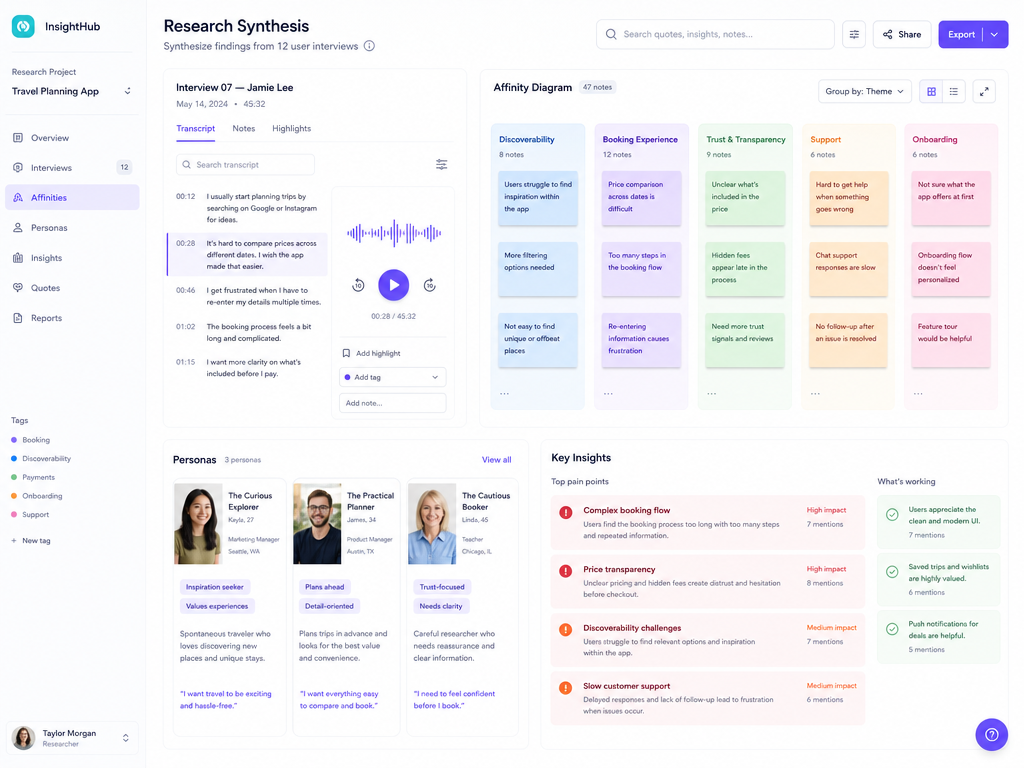This screenshot has height=768, width=1024.
Task: Open The Practical Planner persona photo
Action: click(x=317, y=524)
